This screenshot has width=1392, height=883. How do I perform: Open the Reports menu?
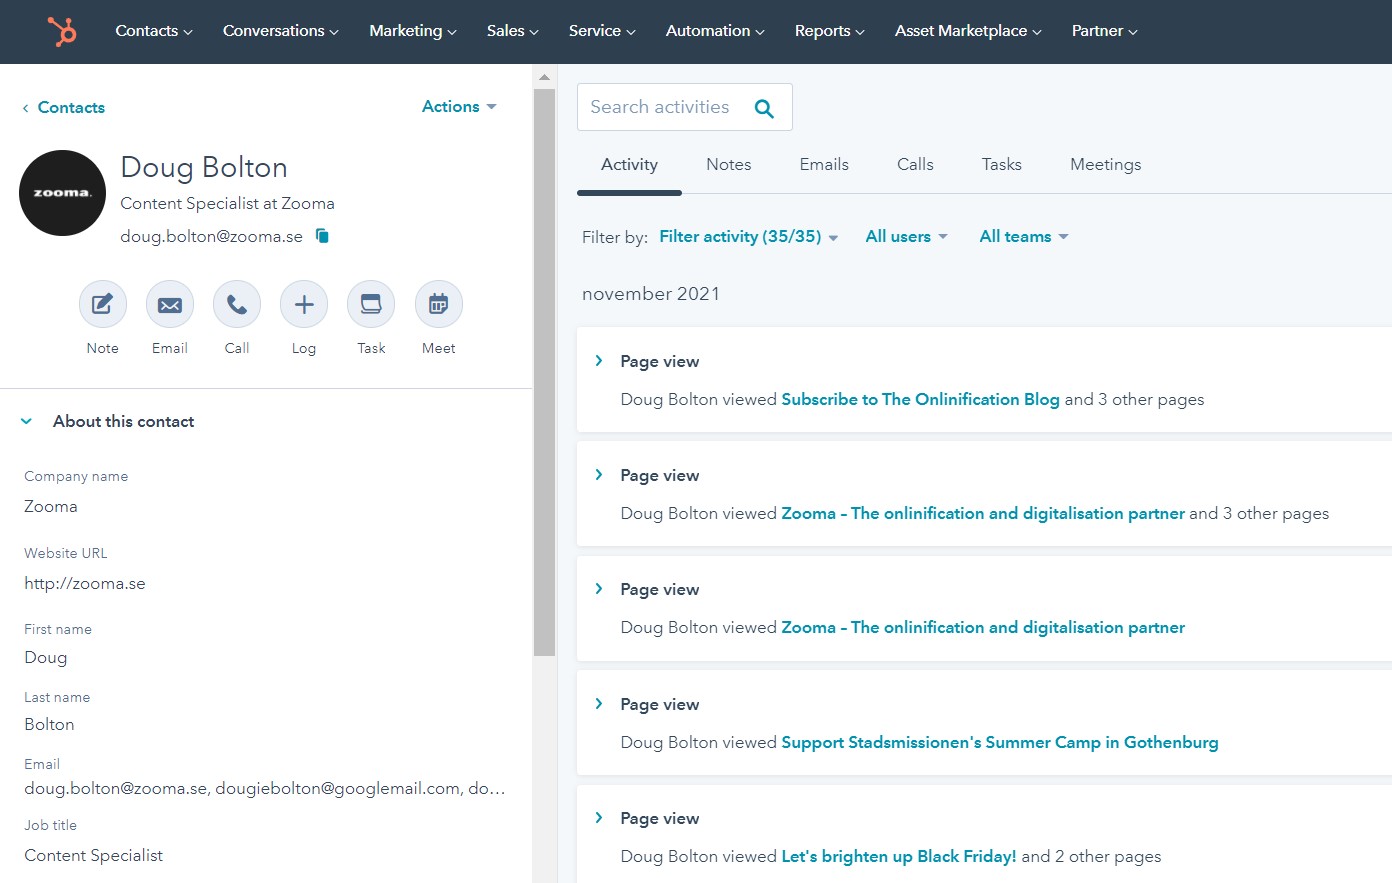point(830,31)
